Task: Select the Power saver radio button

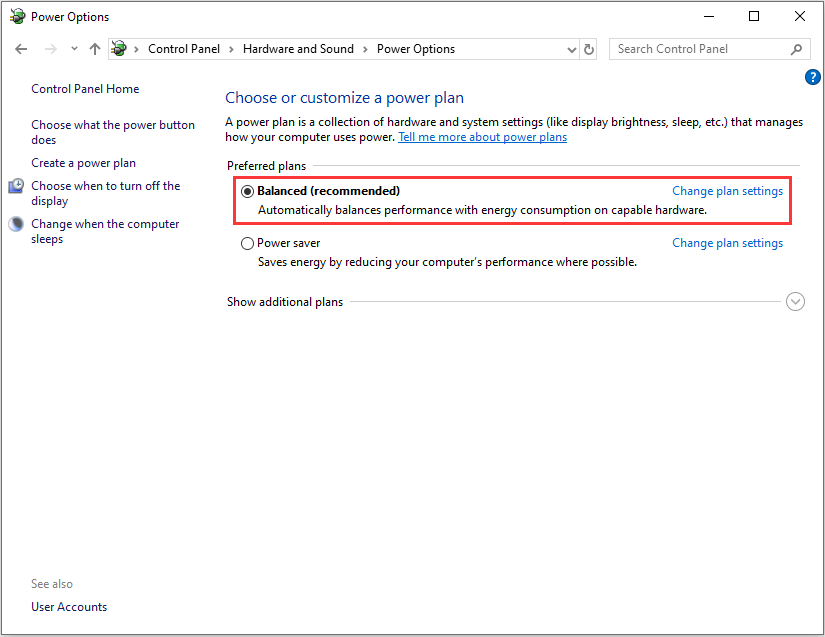Action: [247, 244]
